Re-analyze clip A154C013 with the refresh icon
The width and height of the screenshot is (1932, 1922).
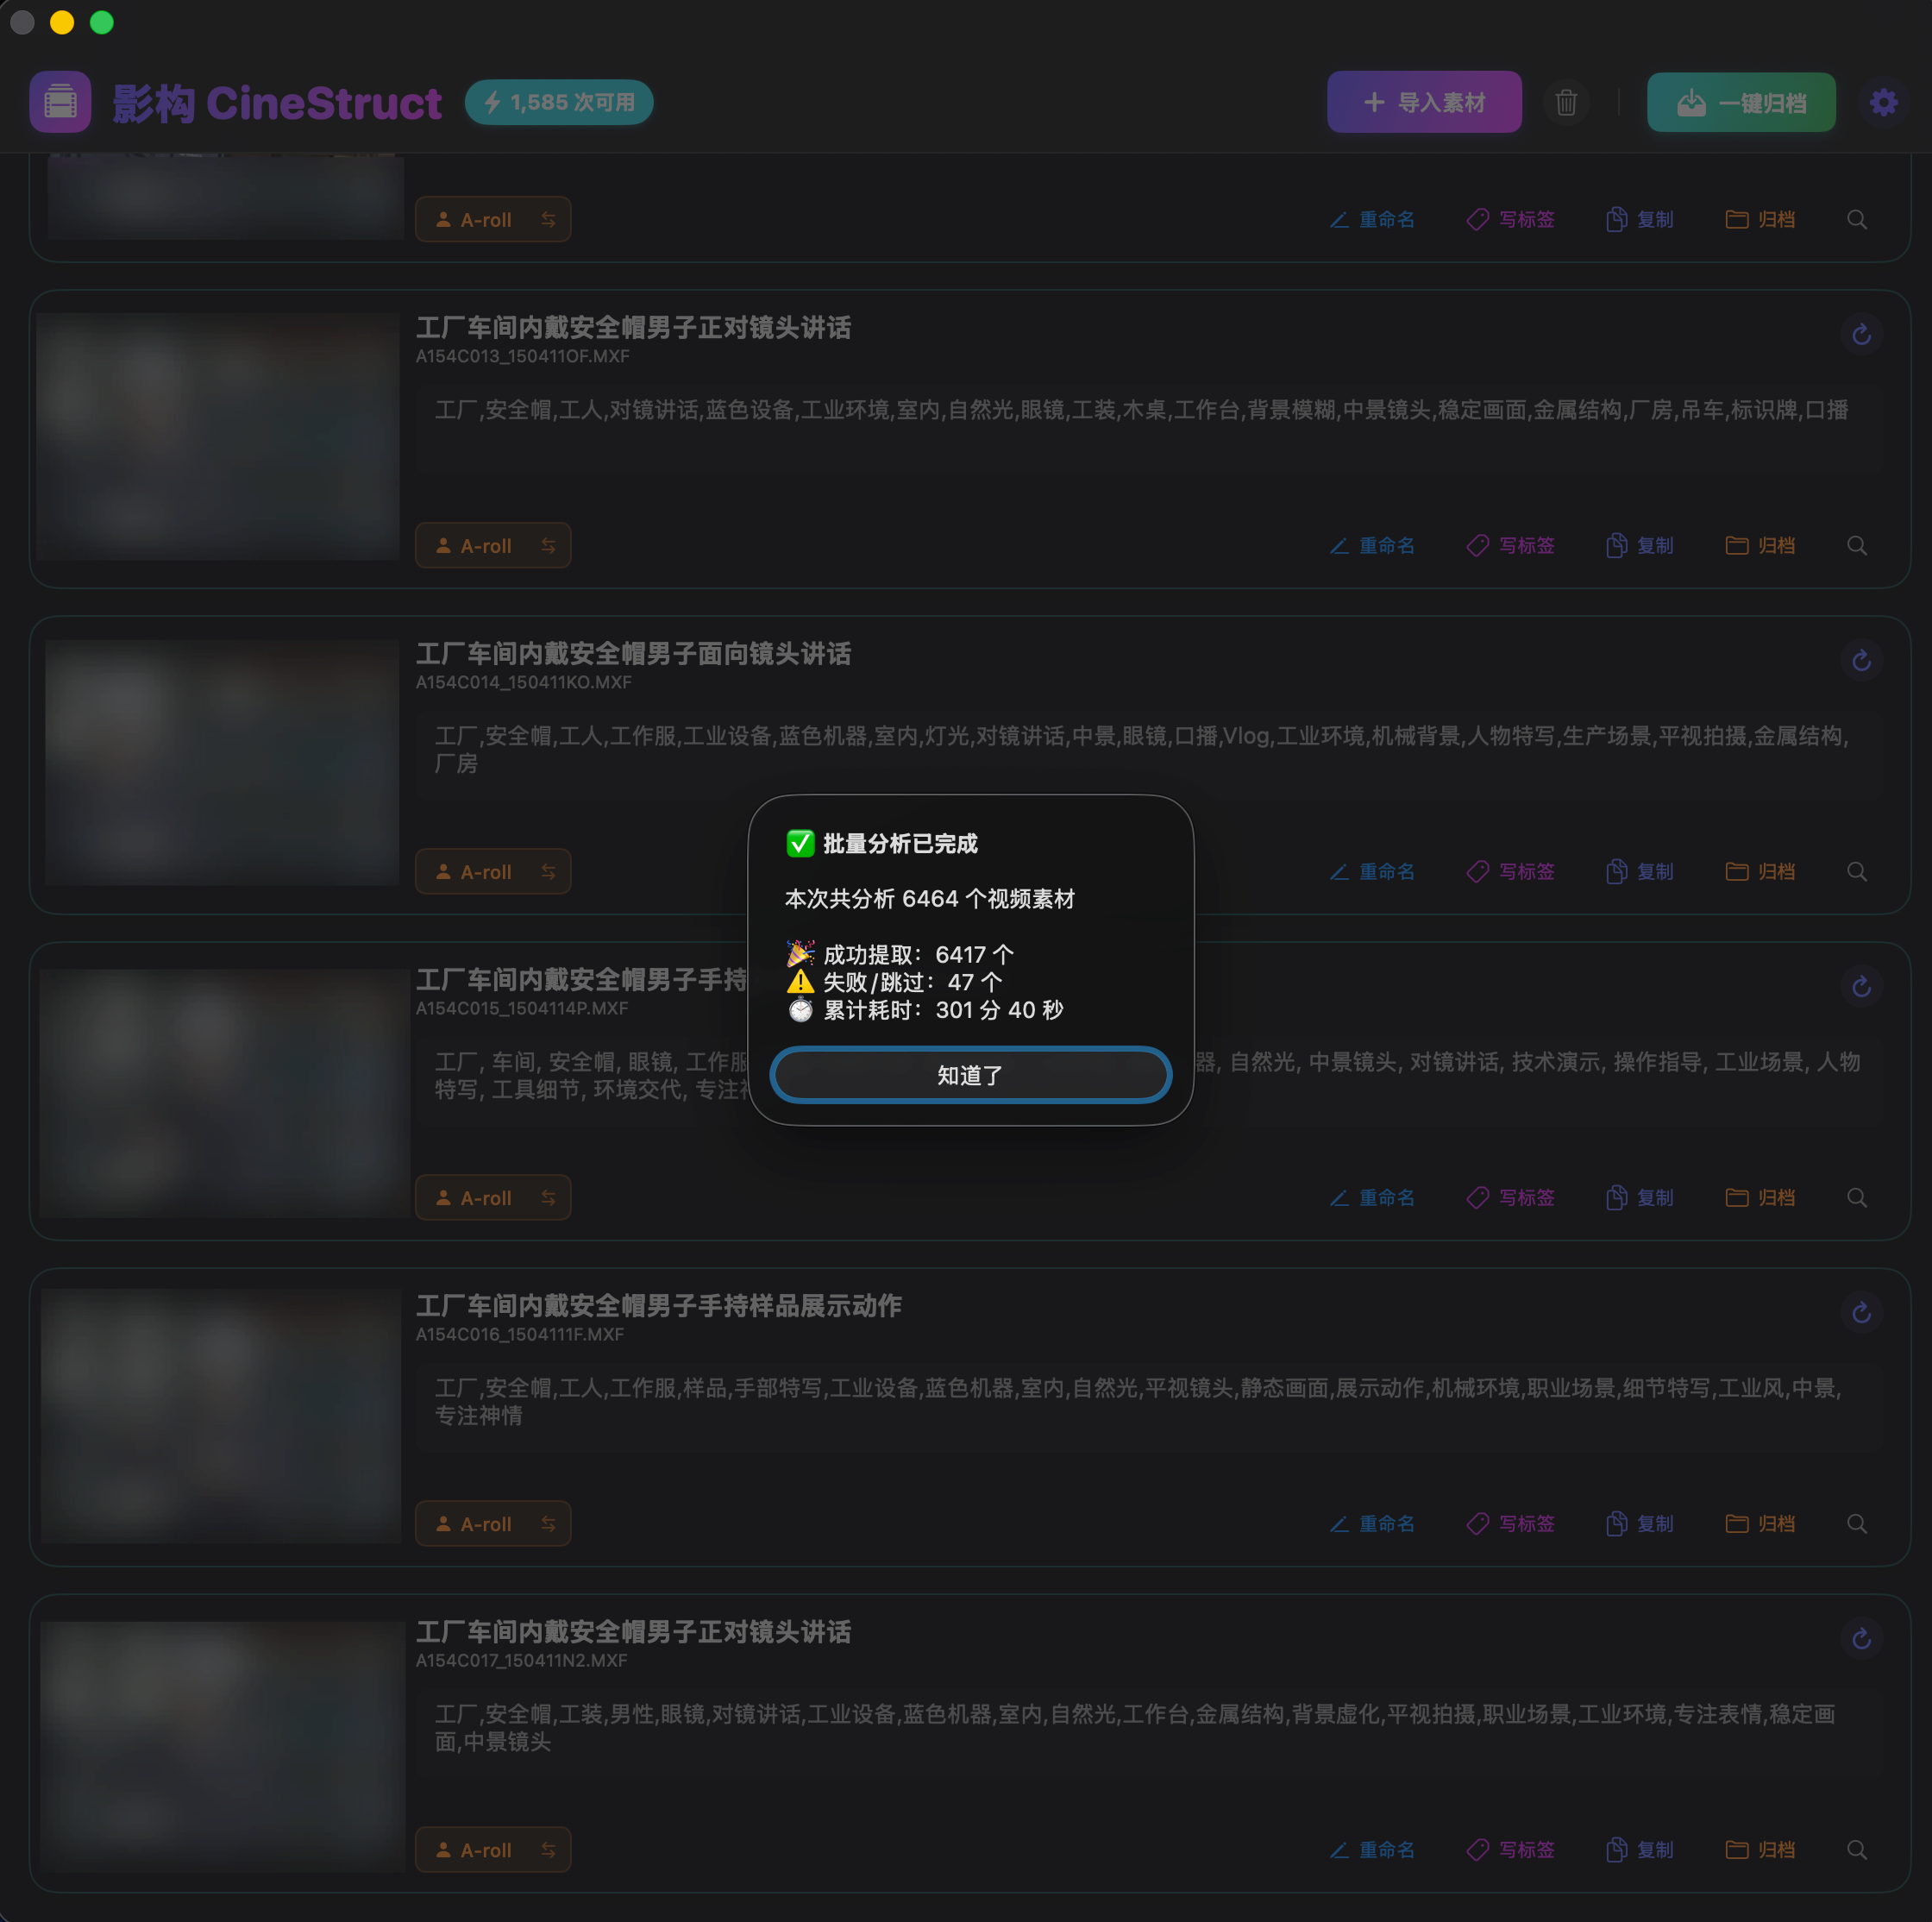[x=1860, y=334]
